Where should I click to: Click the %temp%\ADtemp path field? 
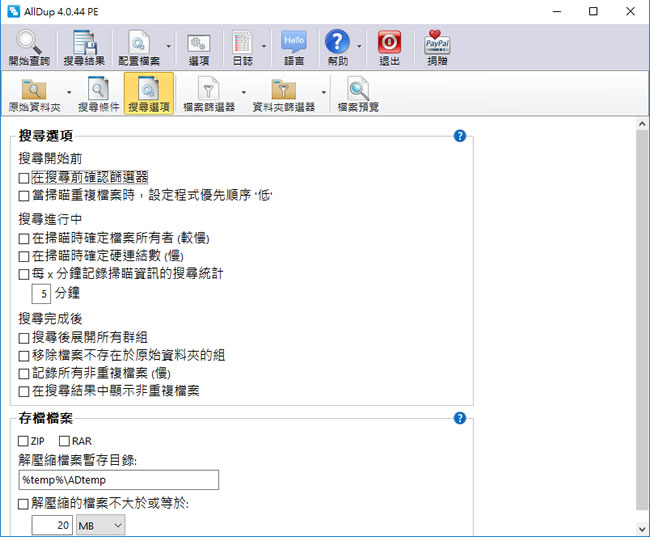(119, 480)
